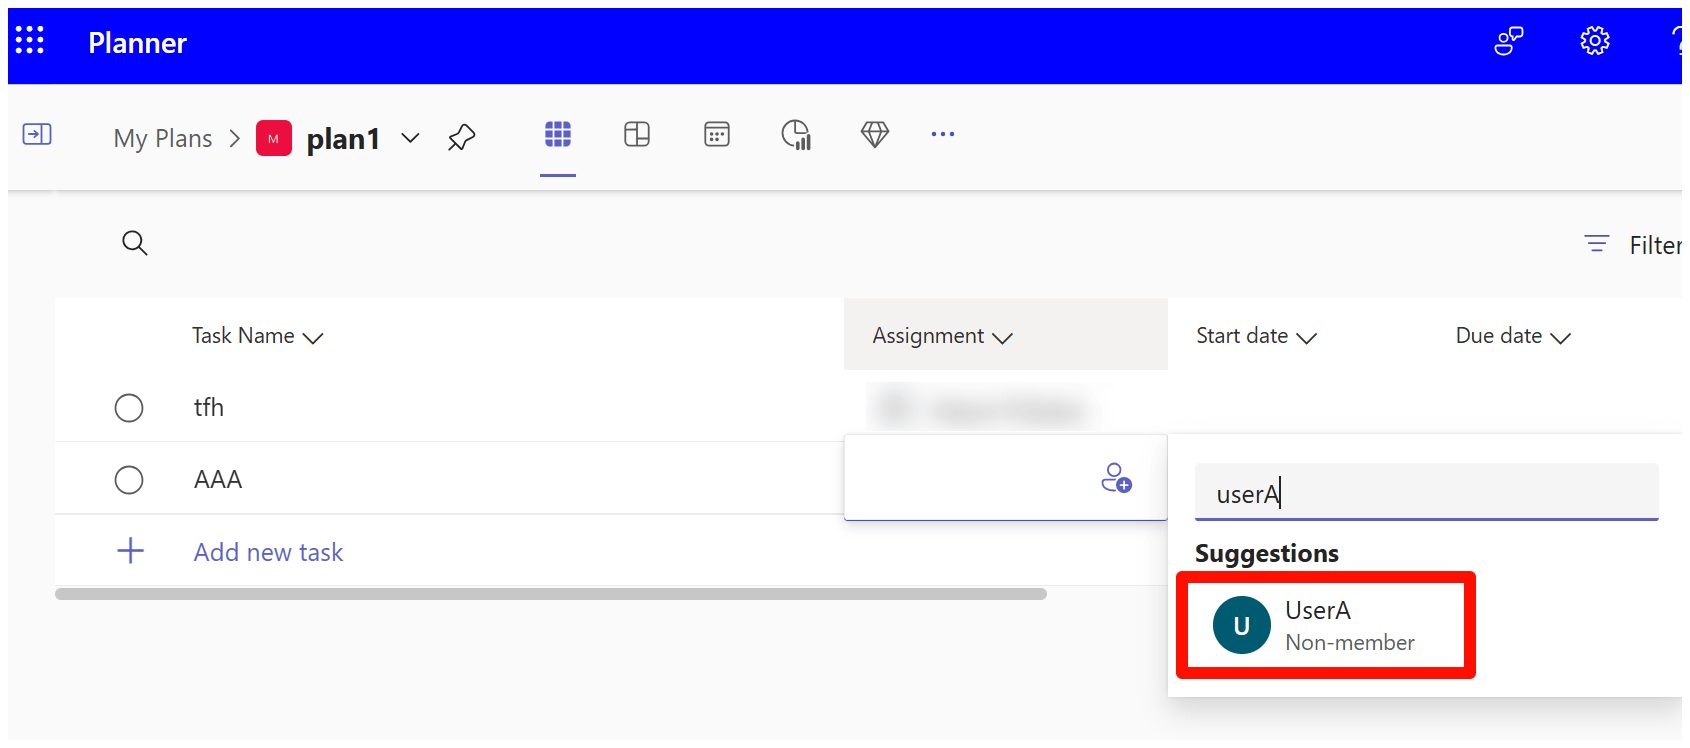The width and height of the screenshot is (1690, 748).
Task: Switch to the Schedule calendar view tab
Action: [x=717, y=134]
